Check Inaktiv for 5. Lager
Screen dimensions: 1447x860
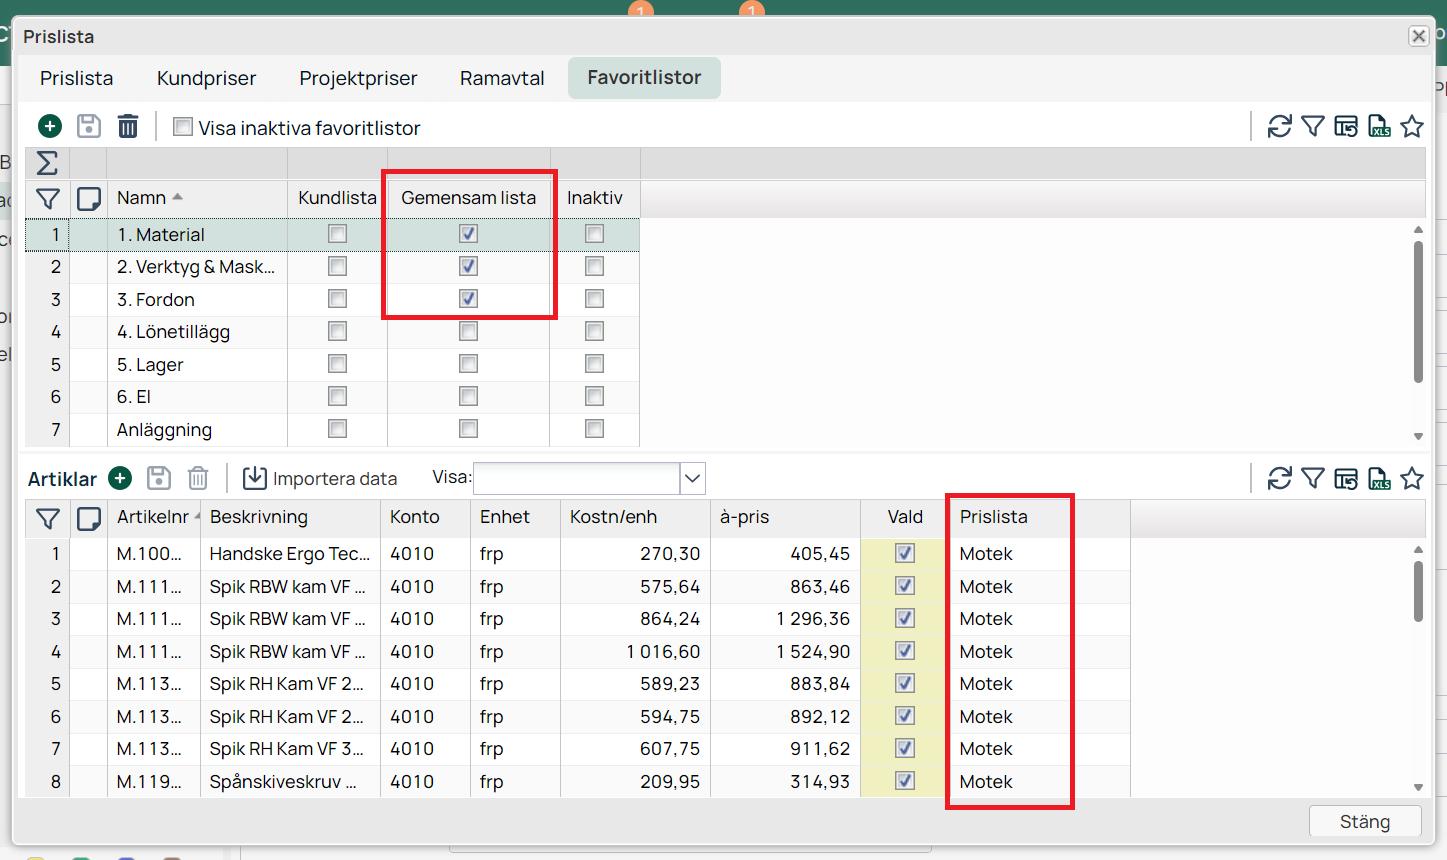click(x=594, y=364)
